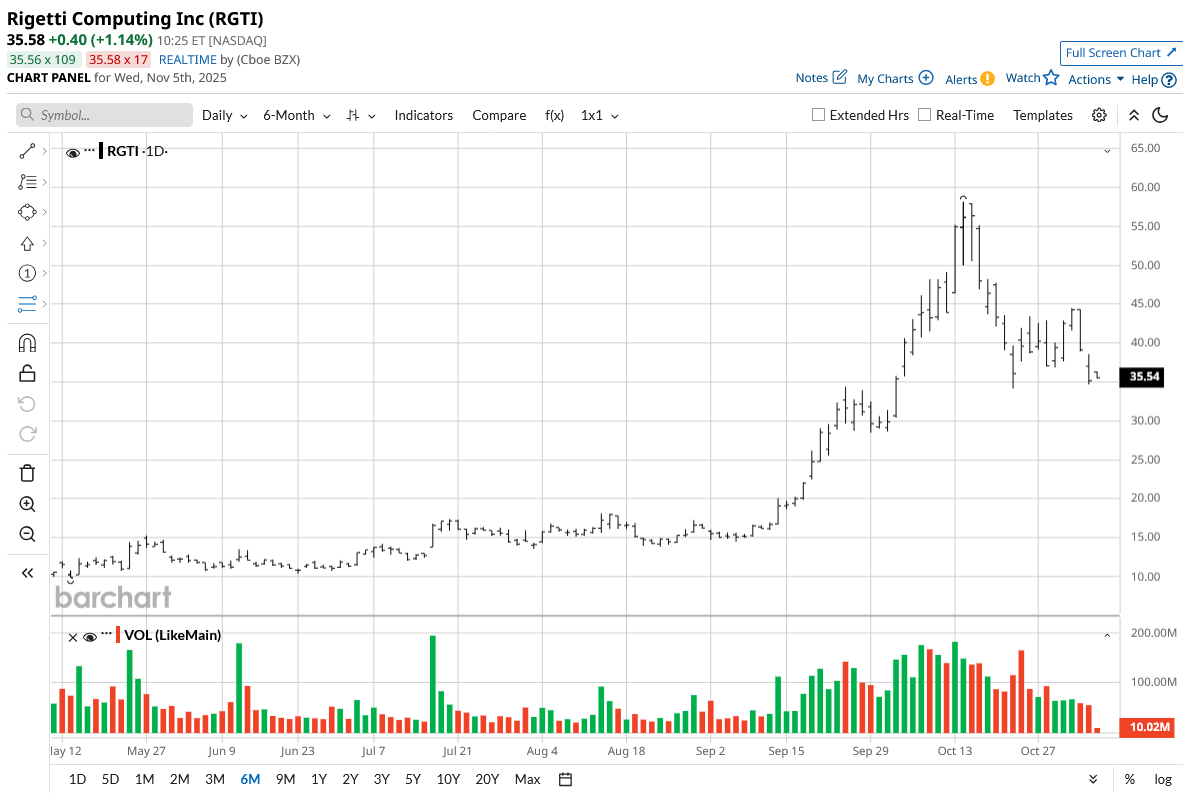
Task: Click the REALTIME link
Action: [x=187, y=60]
